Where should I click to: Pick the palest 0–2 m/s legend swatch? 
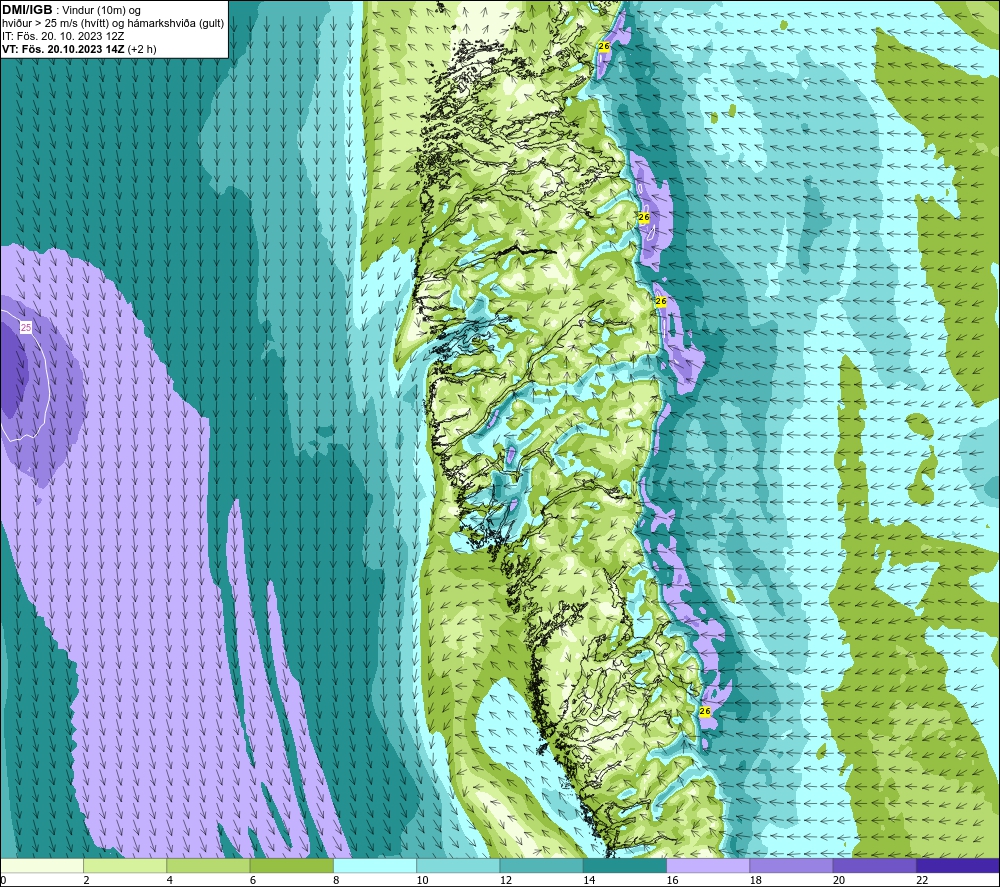pos(42,865)
